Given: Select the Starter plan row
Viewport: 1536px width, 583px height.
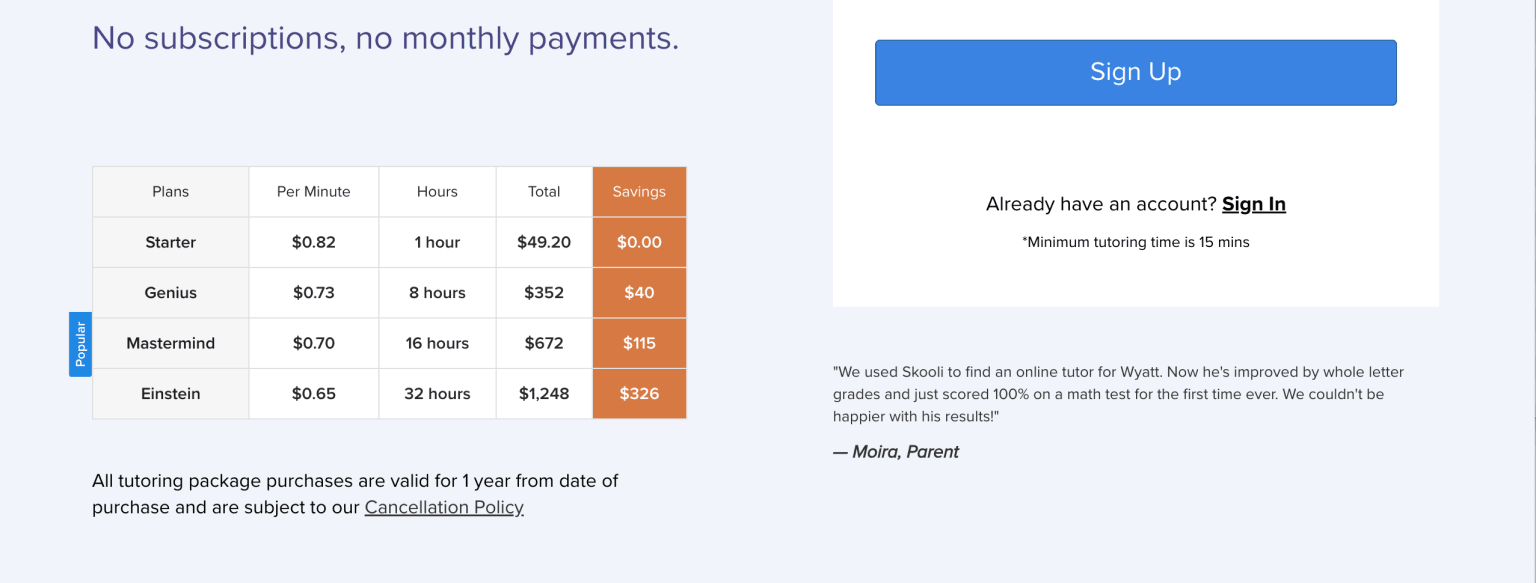Looking at the screenshot, I should pyautogui.click(x=170, y=242).
